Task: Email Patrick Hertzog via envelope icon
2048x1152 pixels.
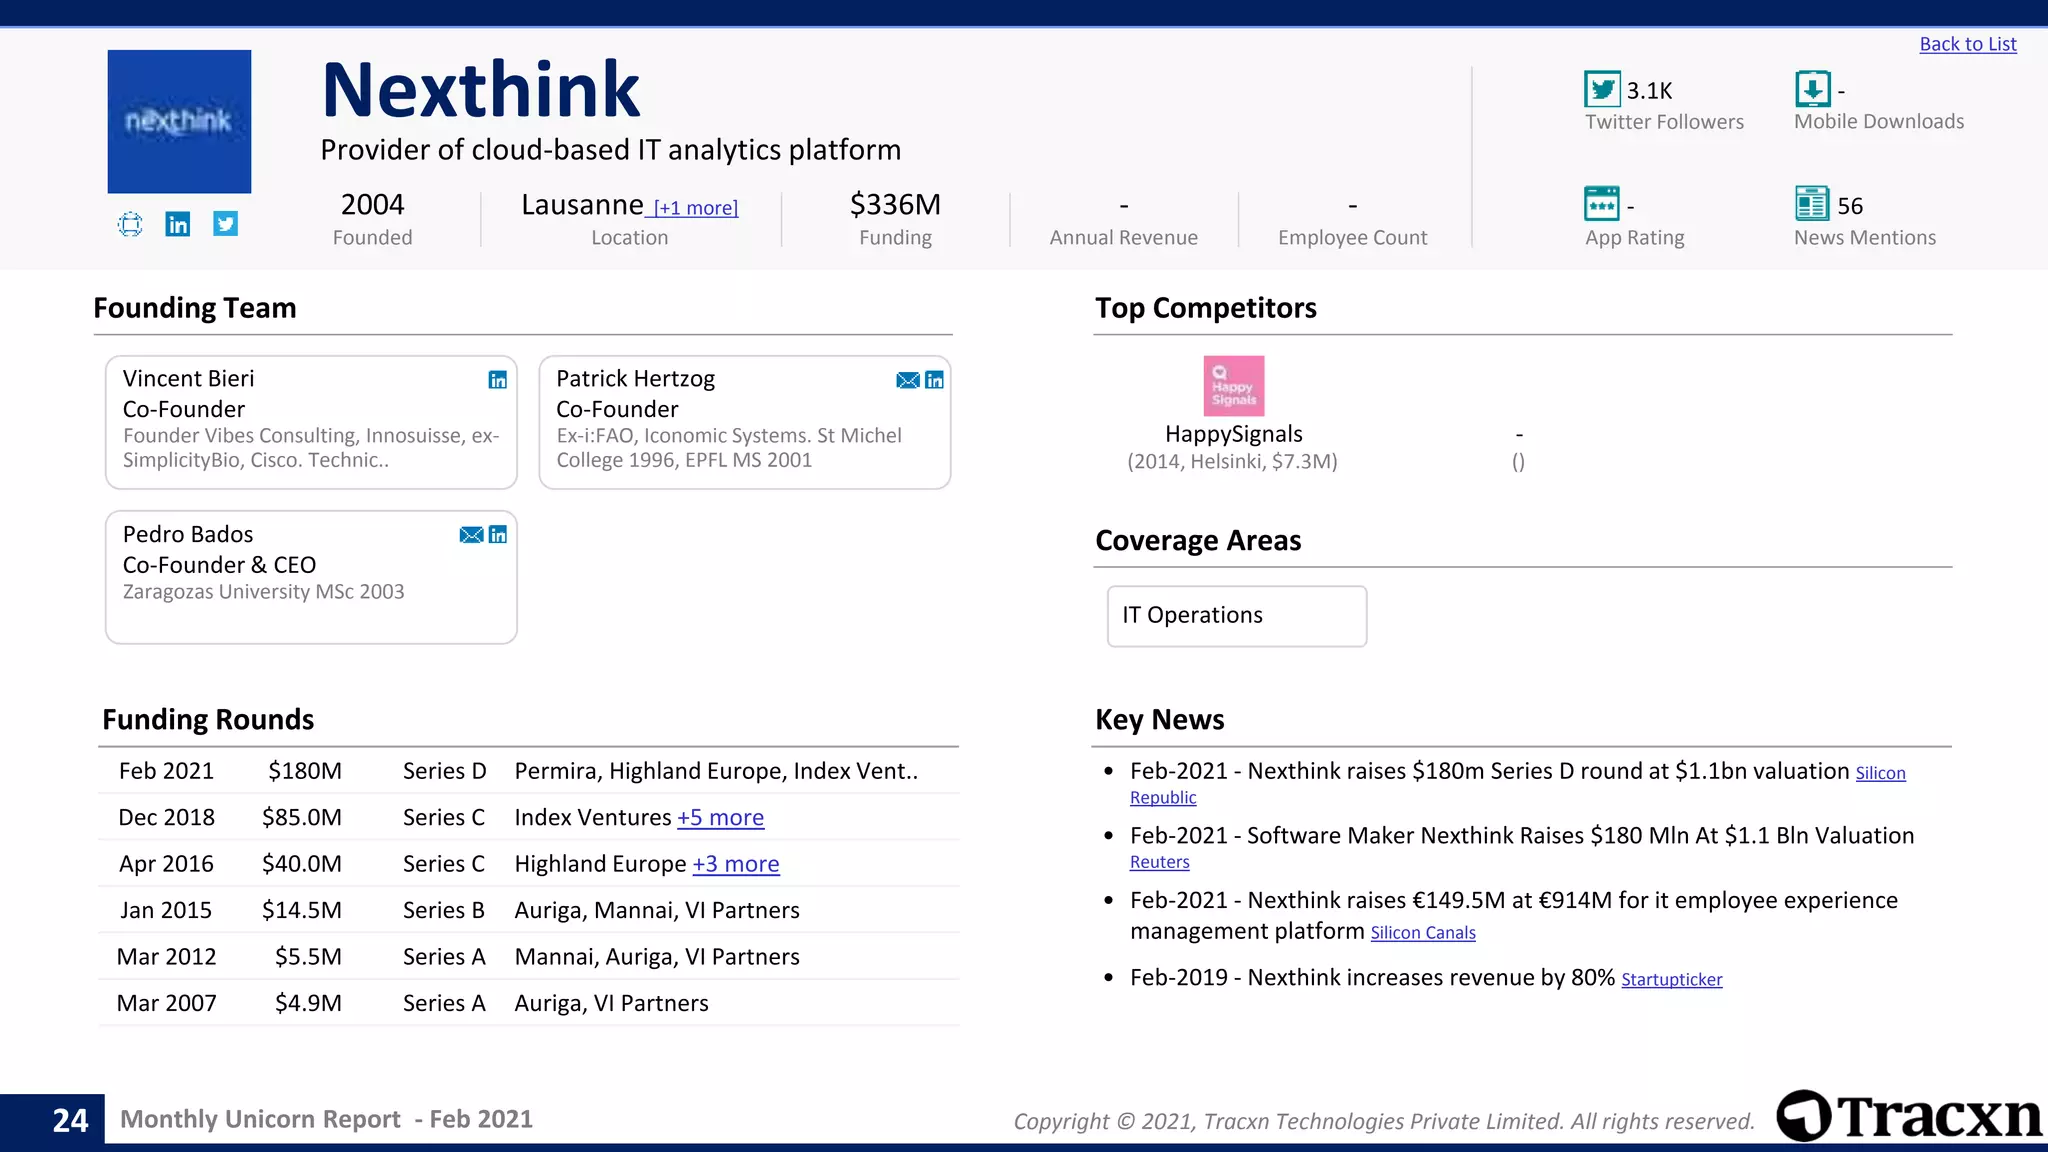Action: coord(908,380)
